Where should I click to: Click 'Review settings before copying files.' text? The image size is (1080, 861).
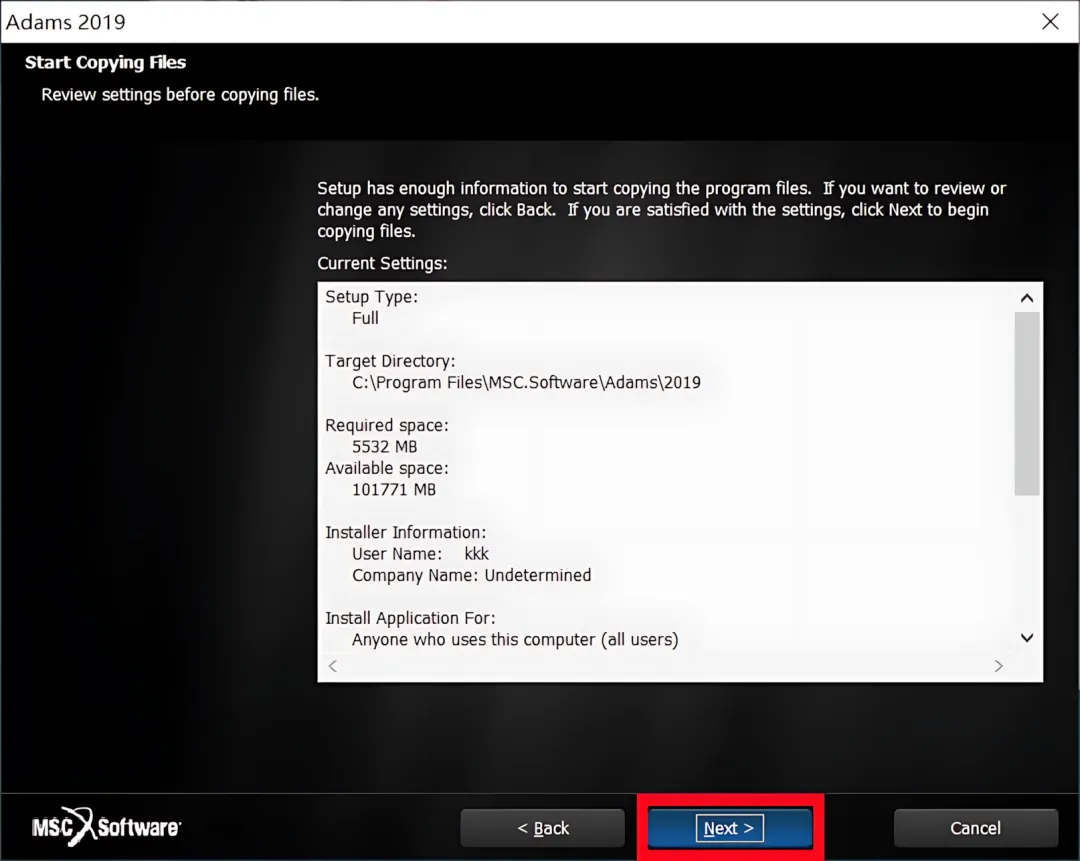point(180,94)
